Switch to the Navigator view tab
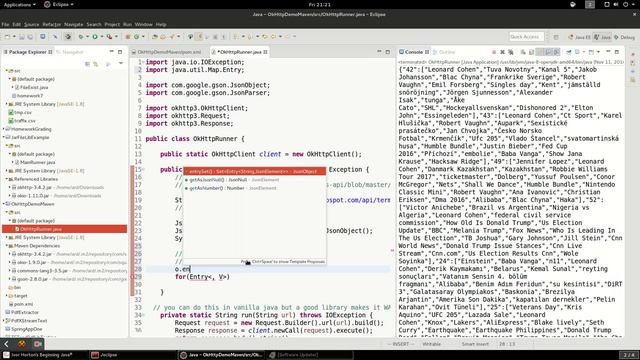This screenshot has height=360, width=640. pos(70,52)
